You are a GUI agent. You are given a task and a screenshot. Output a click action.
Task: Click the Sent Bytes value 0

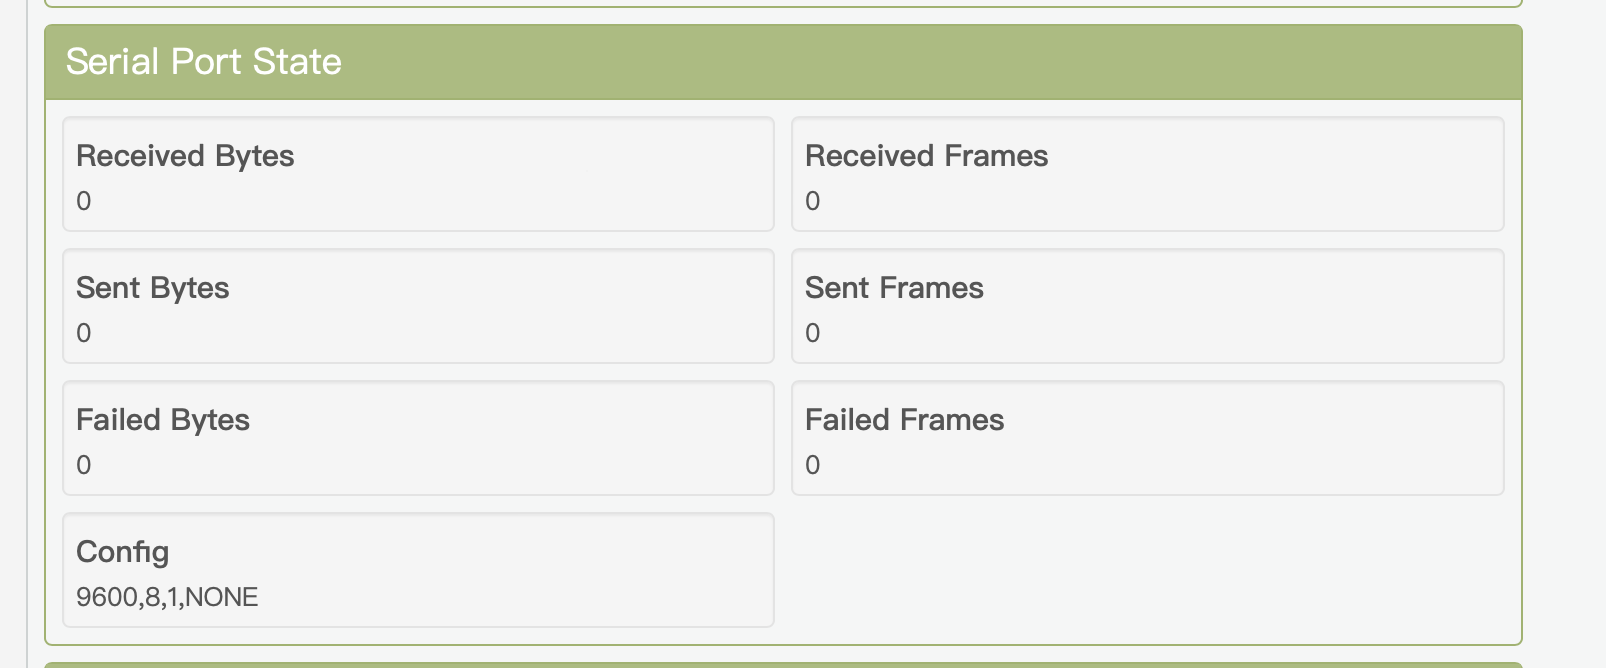point(84,333)
